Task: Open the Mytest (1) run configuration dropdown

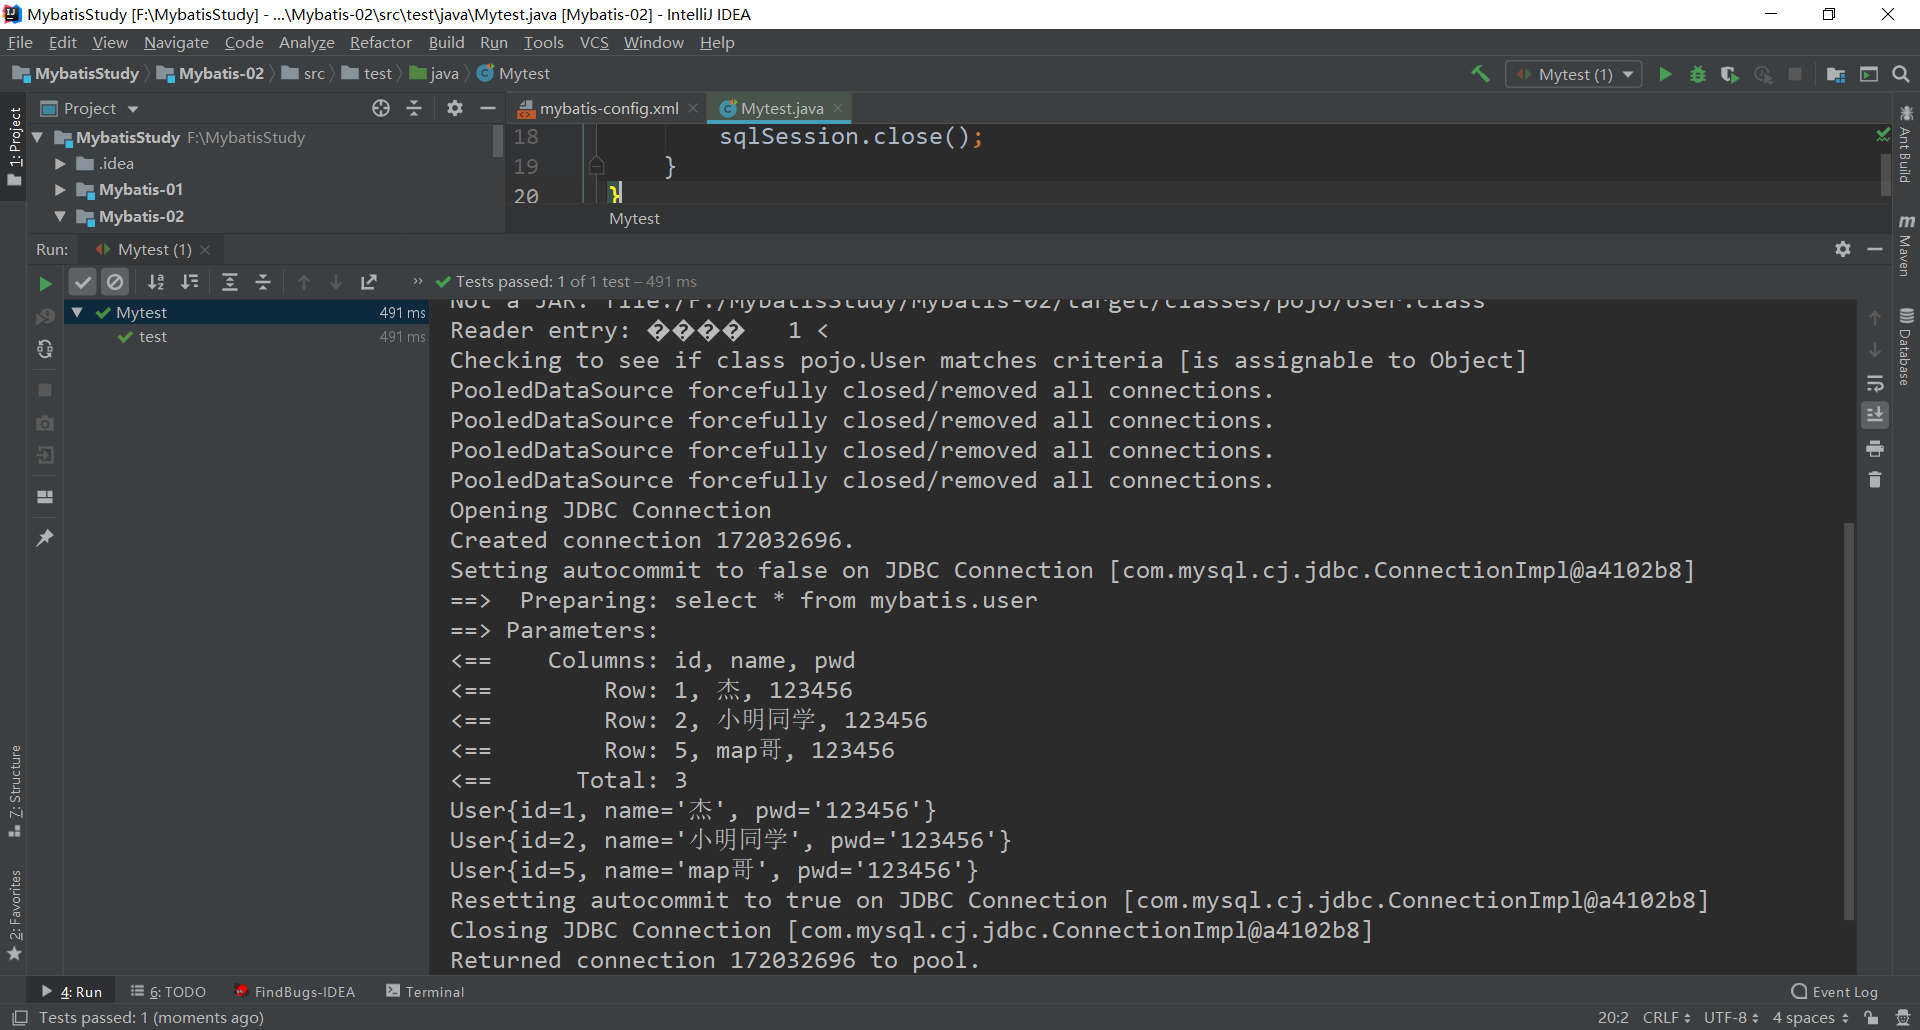Action: click(x=1574, y=74)
